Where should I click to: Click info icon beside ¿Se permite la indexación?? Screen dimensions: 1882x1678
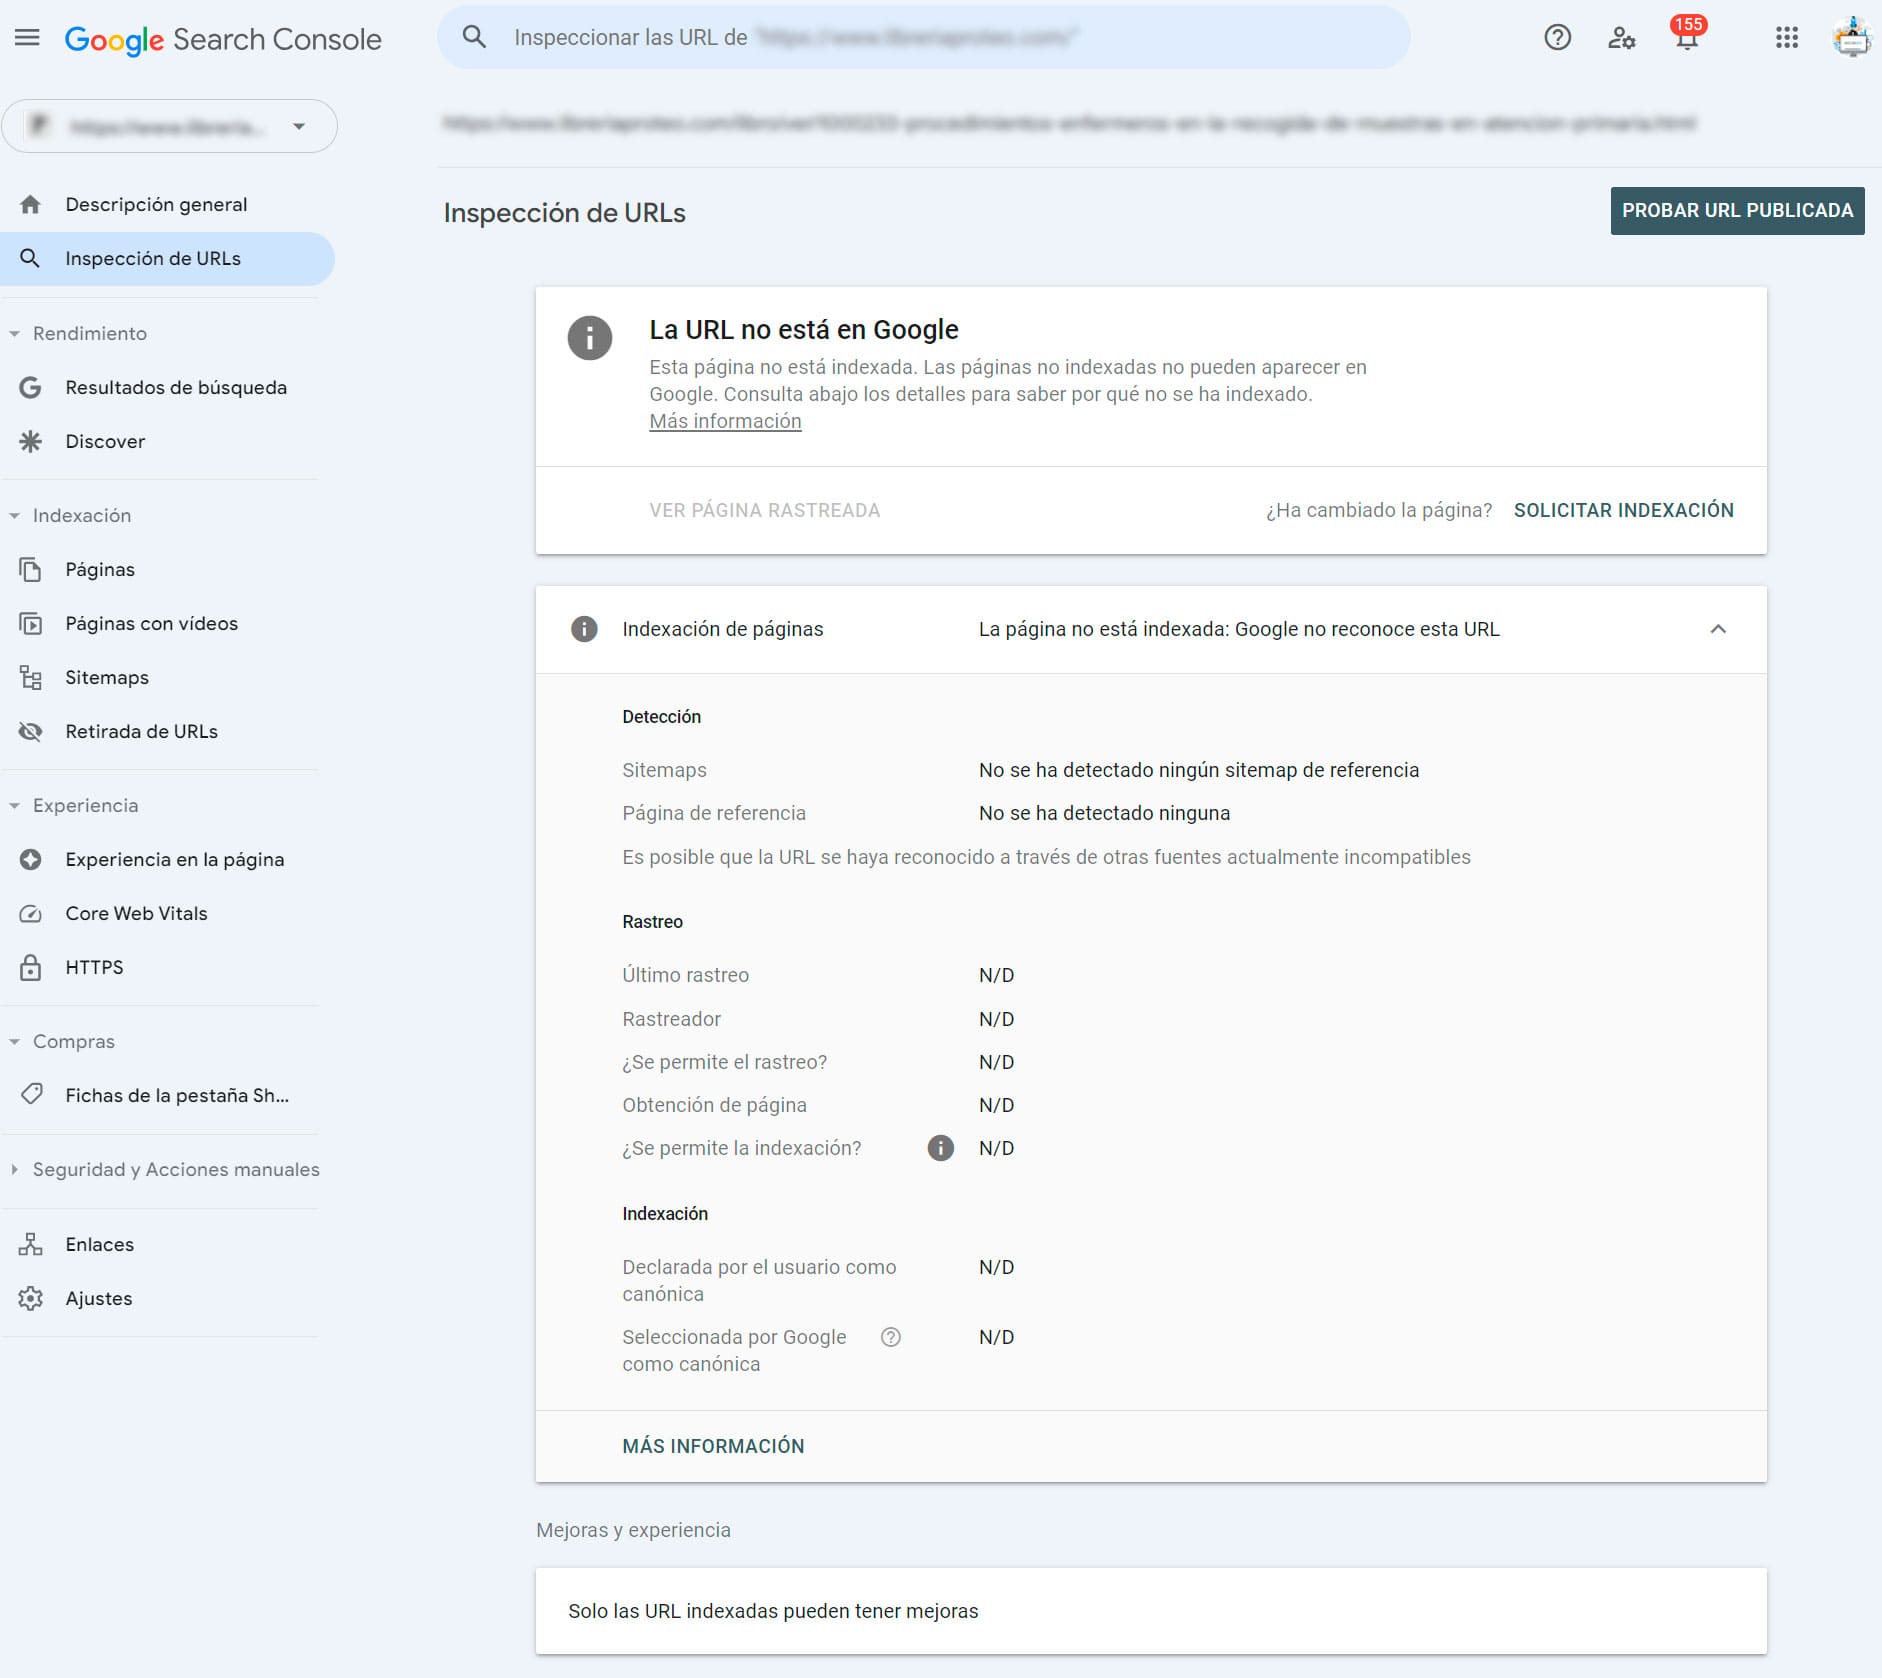coord(940,1148)
